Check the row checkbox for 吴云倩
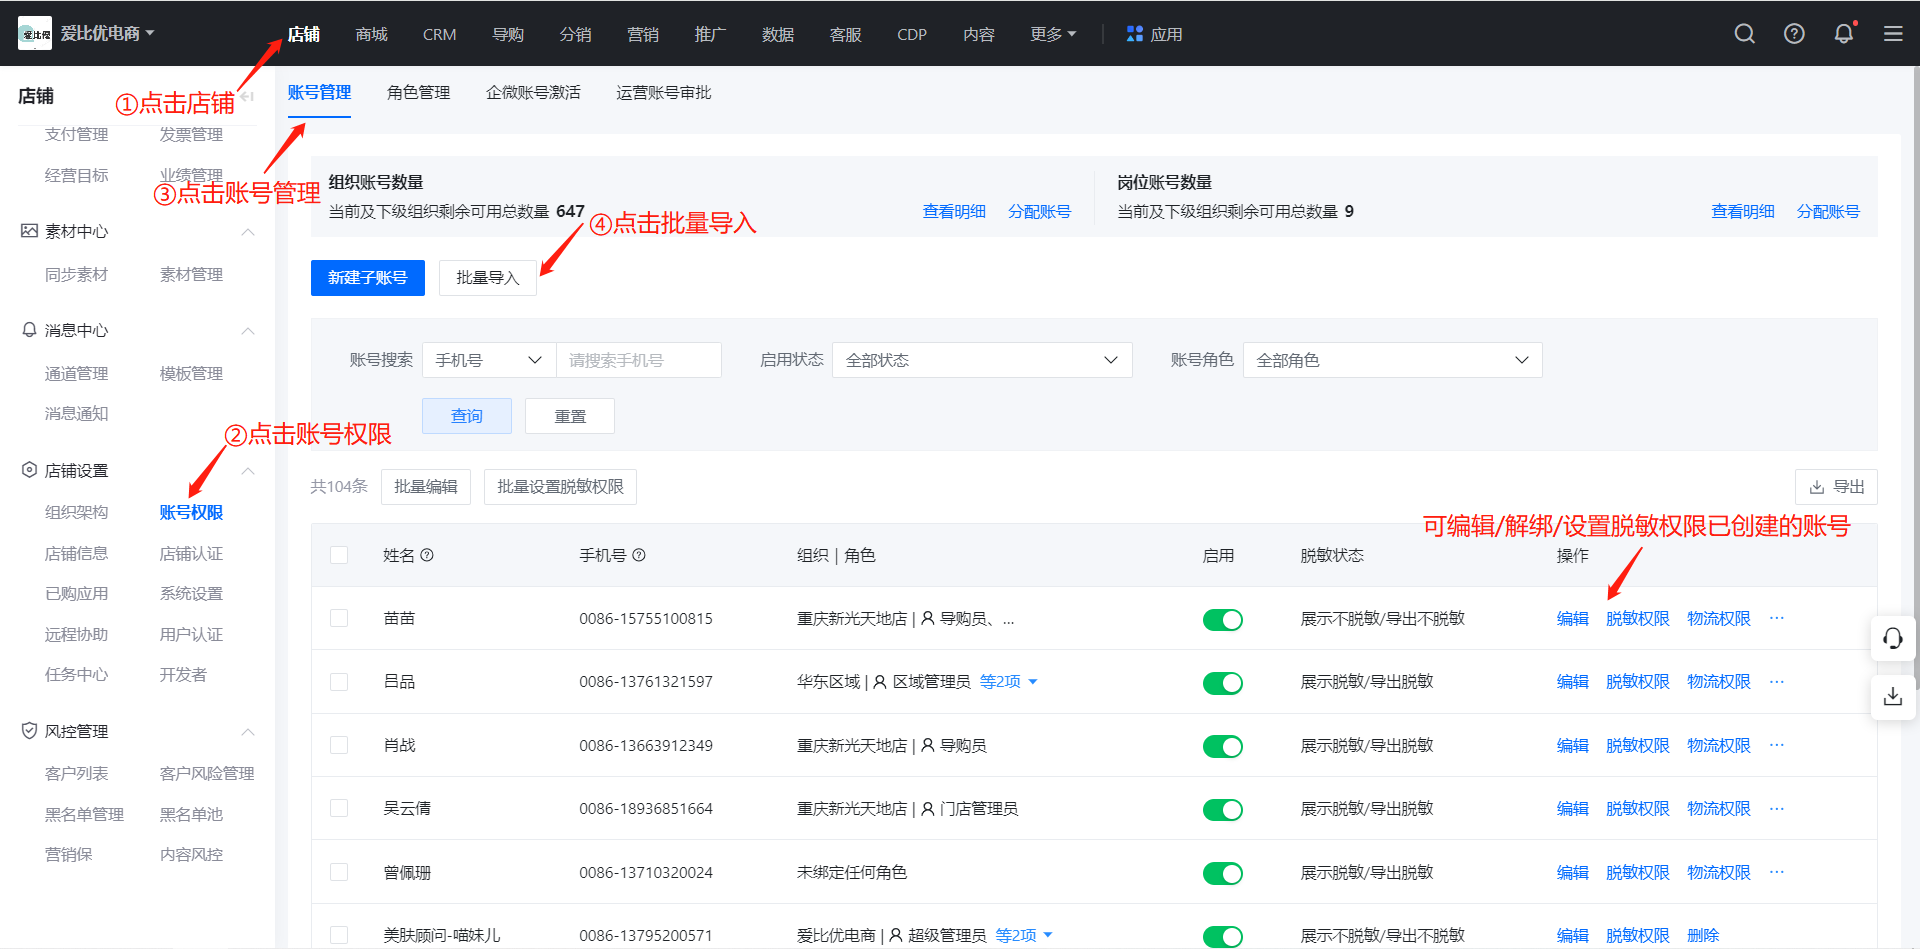This screenshot has width=1920, height=949. [339, 808]
